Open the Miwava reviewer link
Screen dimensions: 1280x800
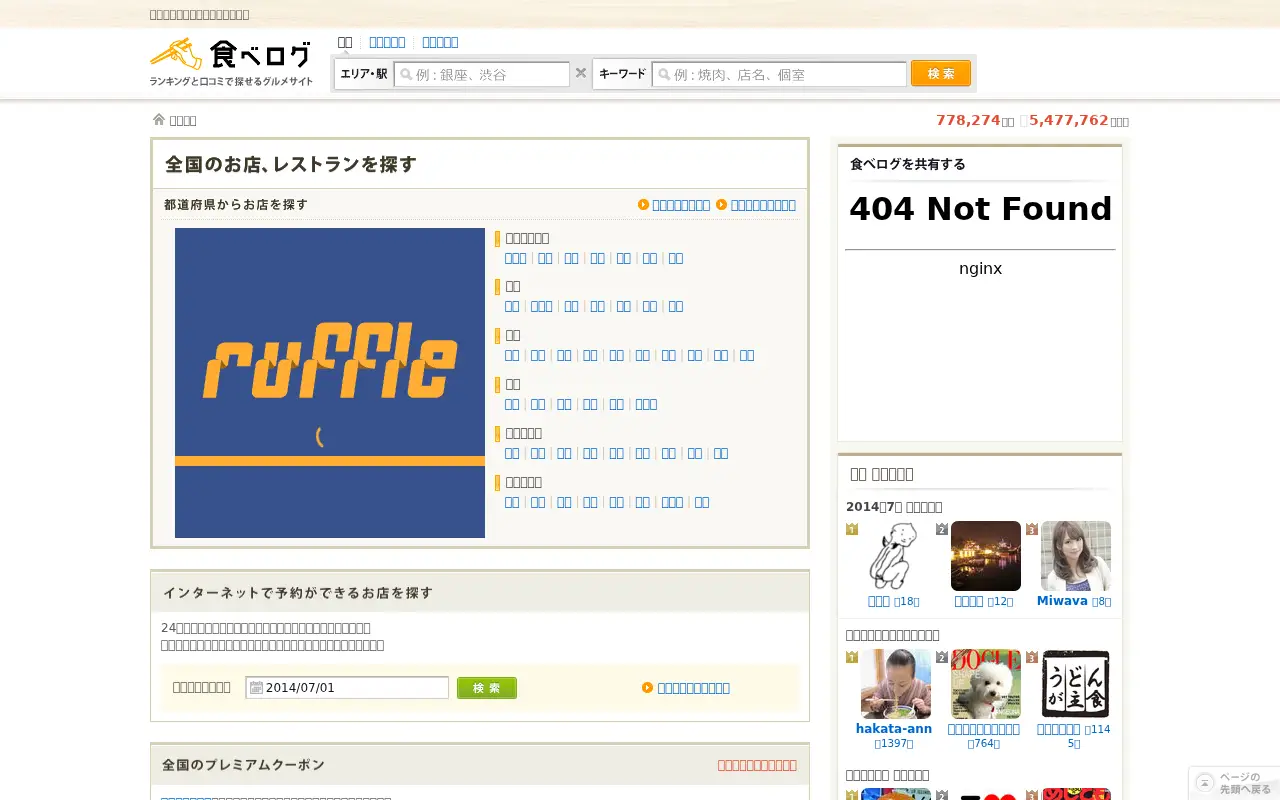pos(1062,600)
